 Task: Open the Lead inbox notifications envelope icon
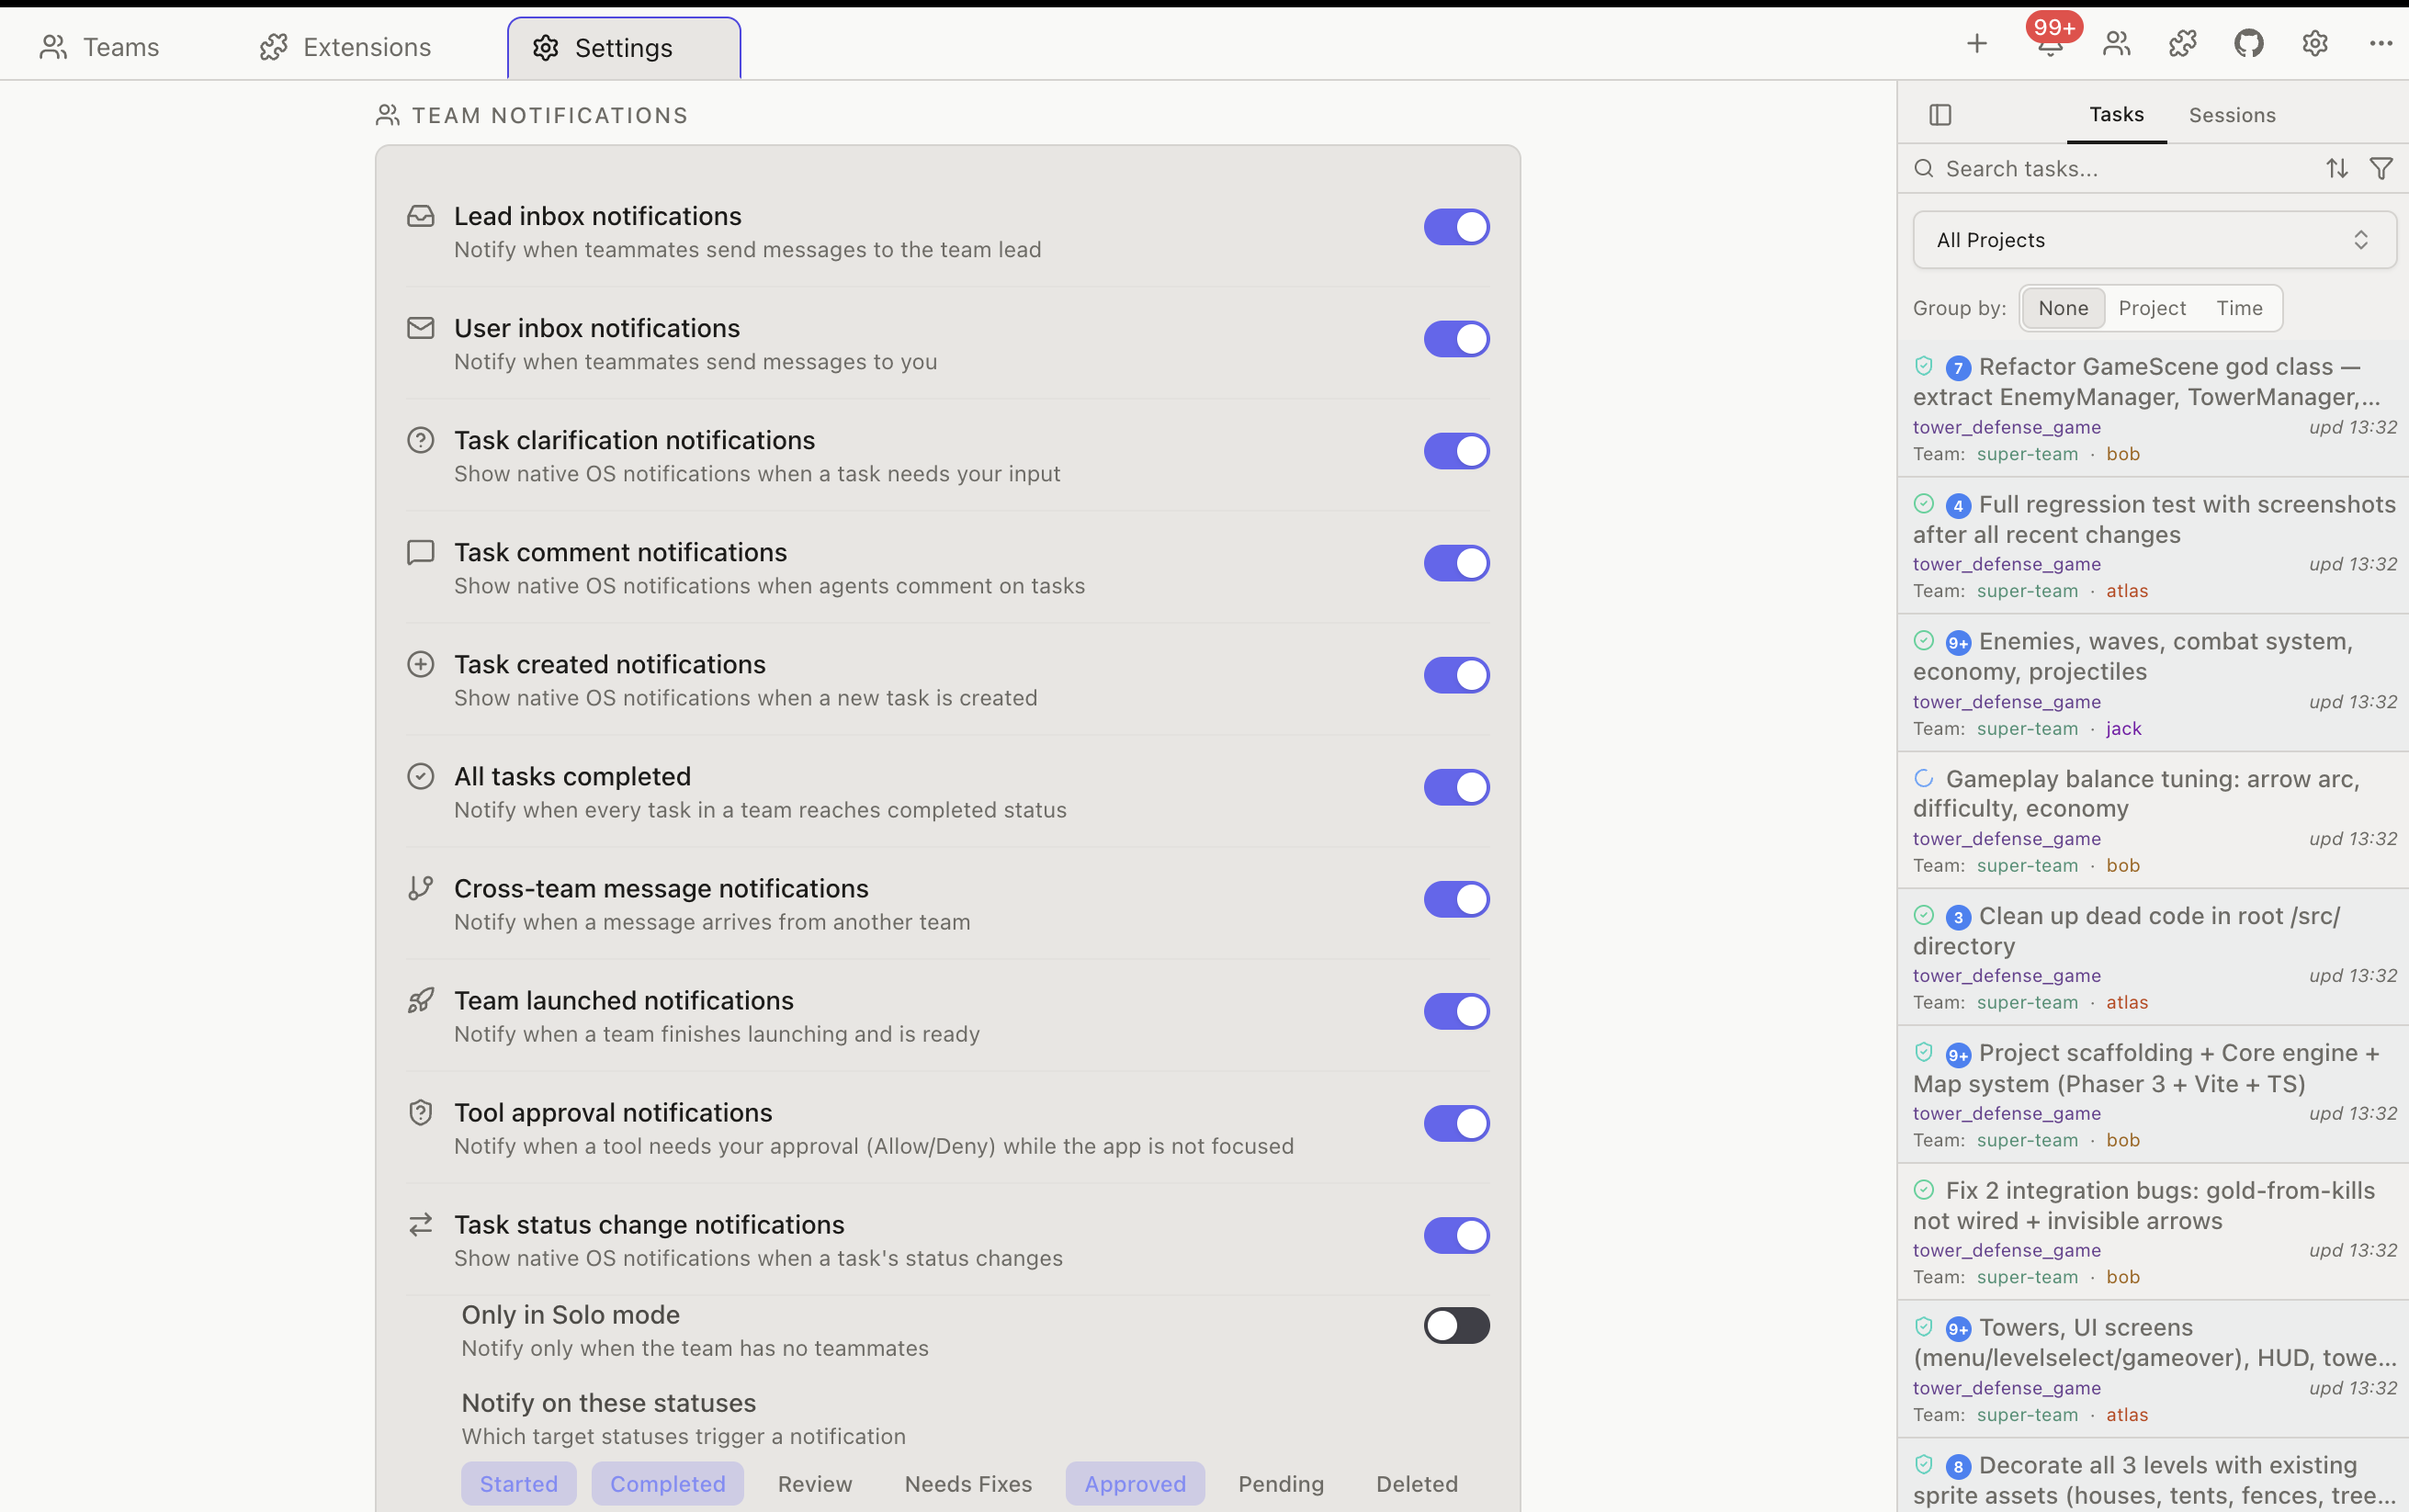(420, 215)
